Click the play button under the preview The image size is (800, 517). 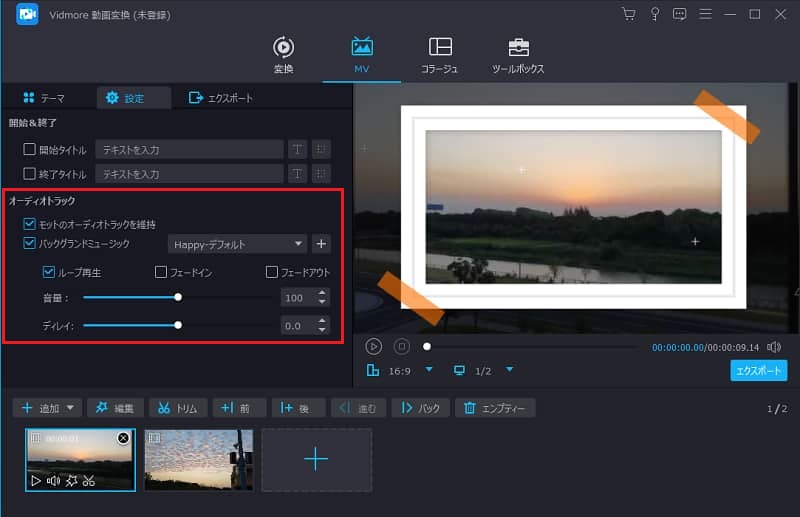tap(373, 347)
